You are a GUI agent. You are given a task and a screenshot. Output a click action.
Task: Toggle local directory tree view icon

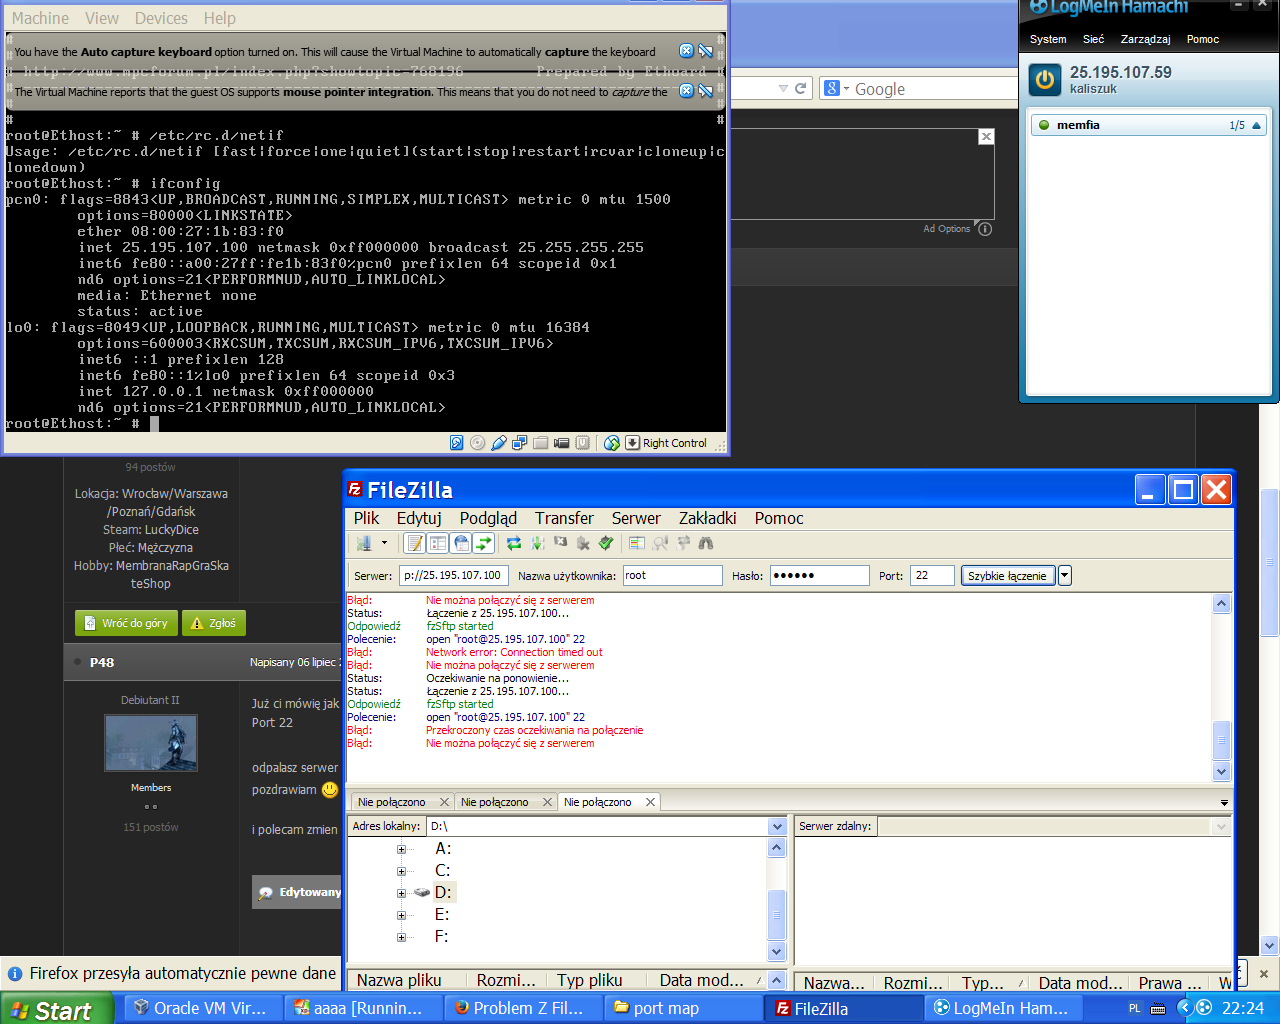coord(438,543)
